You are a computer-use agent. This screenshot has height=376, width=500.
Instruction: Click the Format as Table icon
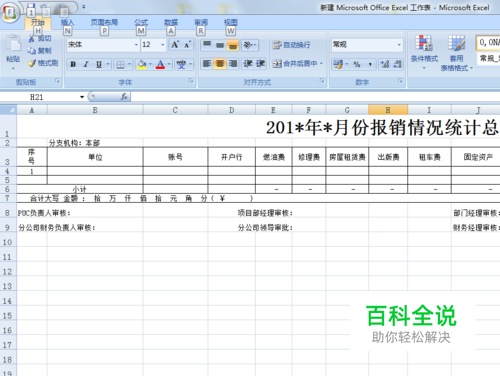tap(456, 43)
